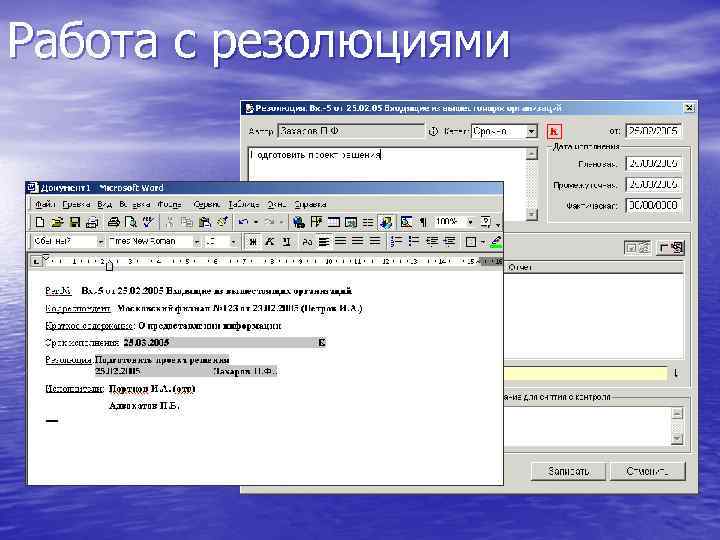The image size is (720, 540).
Task: Toggle the Drawing toolbar icon
Action: tap(386, 223)
